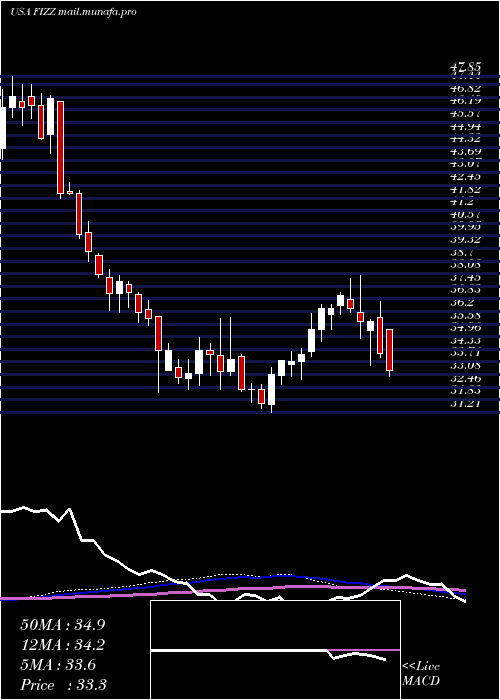Click the 'USA FIZZ mail.munafa.pro' chart title
Viewport: 500px width, 700px height.
[x=73, y=12]
